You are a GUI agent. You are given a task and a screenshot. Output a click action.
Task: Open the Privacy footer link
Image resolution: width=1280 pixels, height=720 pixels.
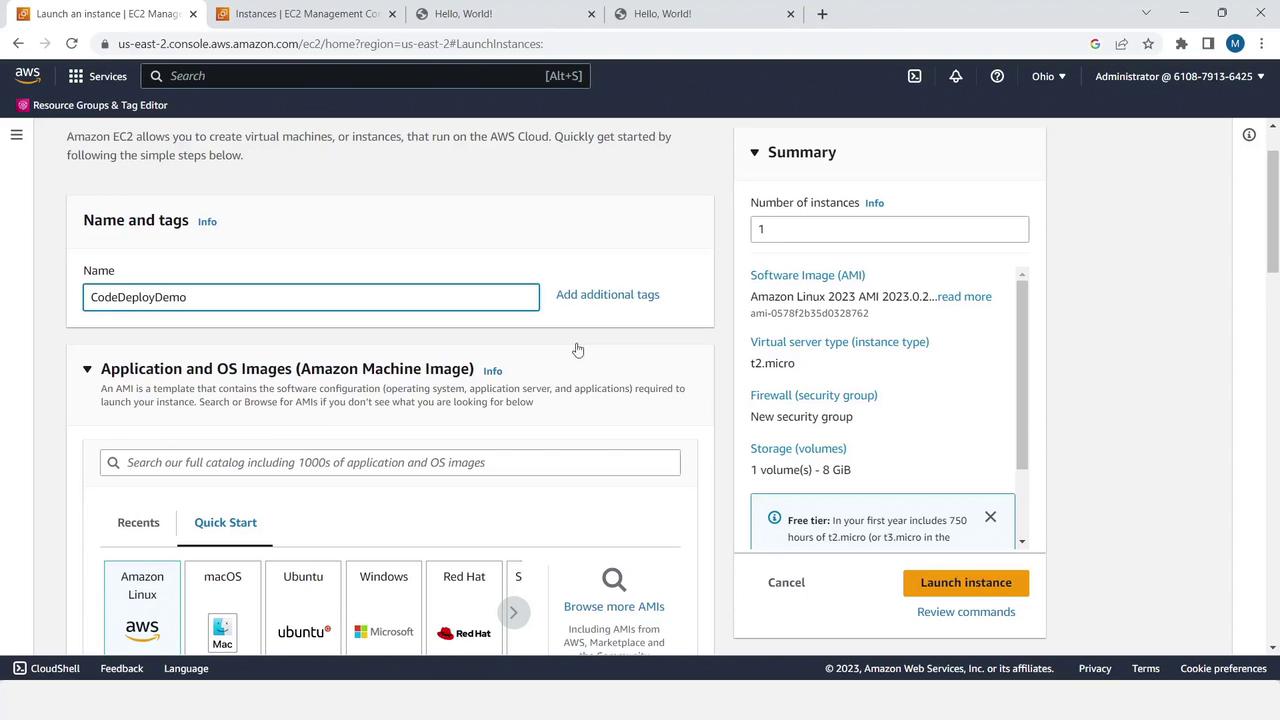(x=1095, y=668)
